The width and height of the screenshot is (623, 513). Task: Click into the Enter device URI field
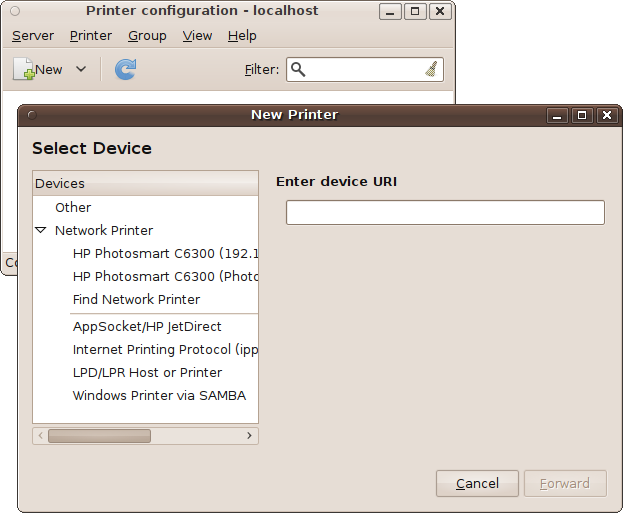[x=445, y=213]
